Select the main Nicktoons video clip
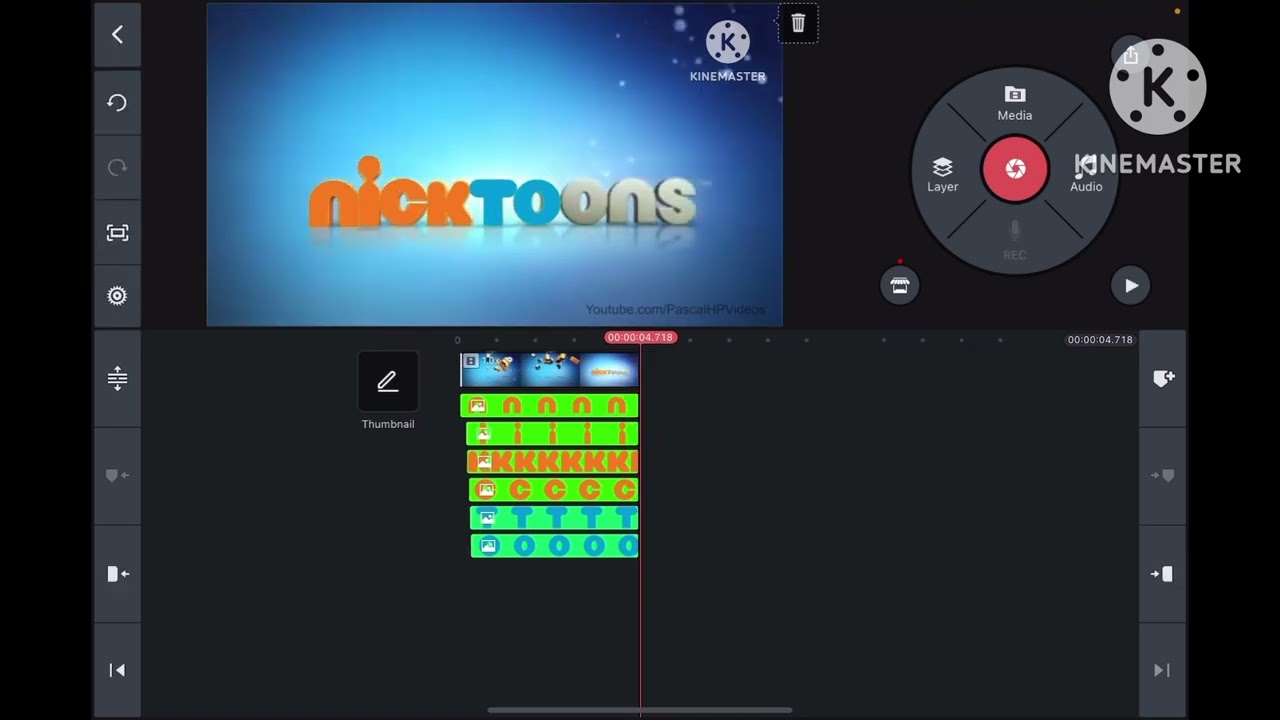The image size is (1280, 720). (549, 370)
